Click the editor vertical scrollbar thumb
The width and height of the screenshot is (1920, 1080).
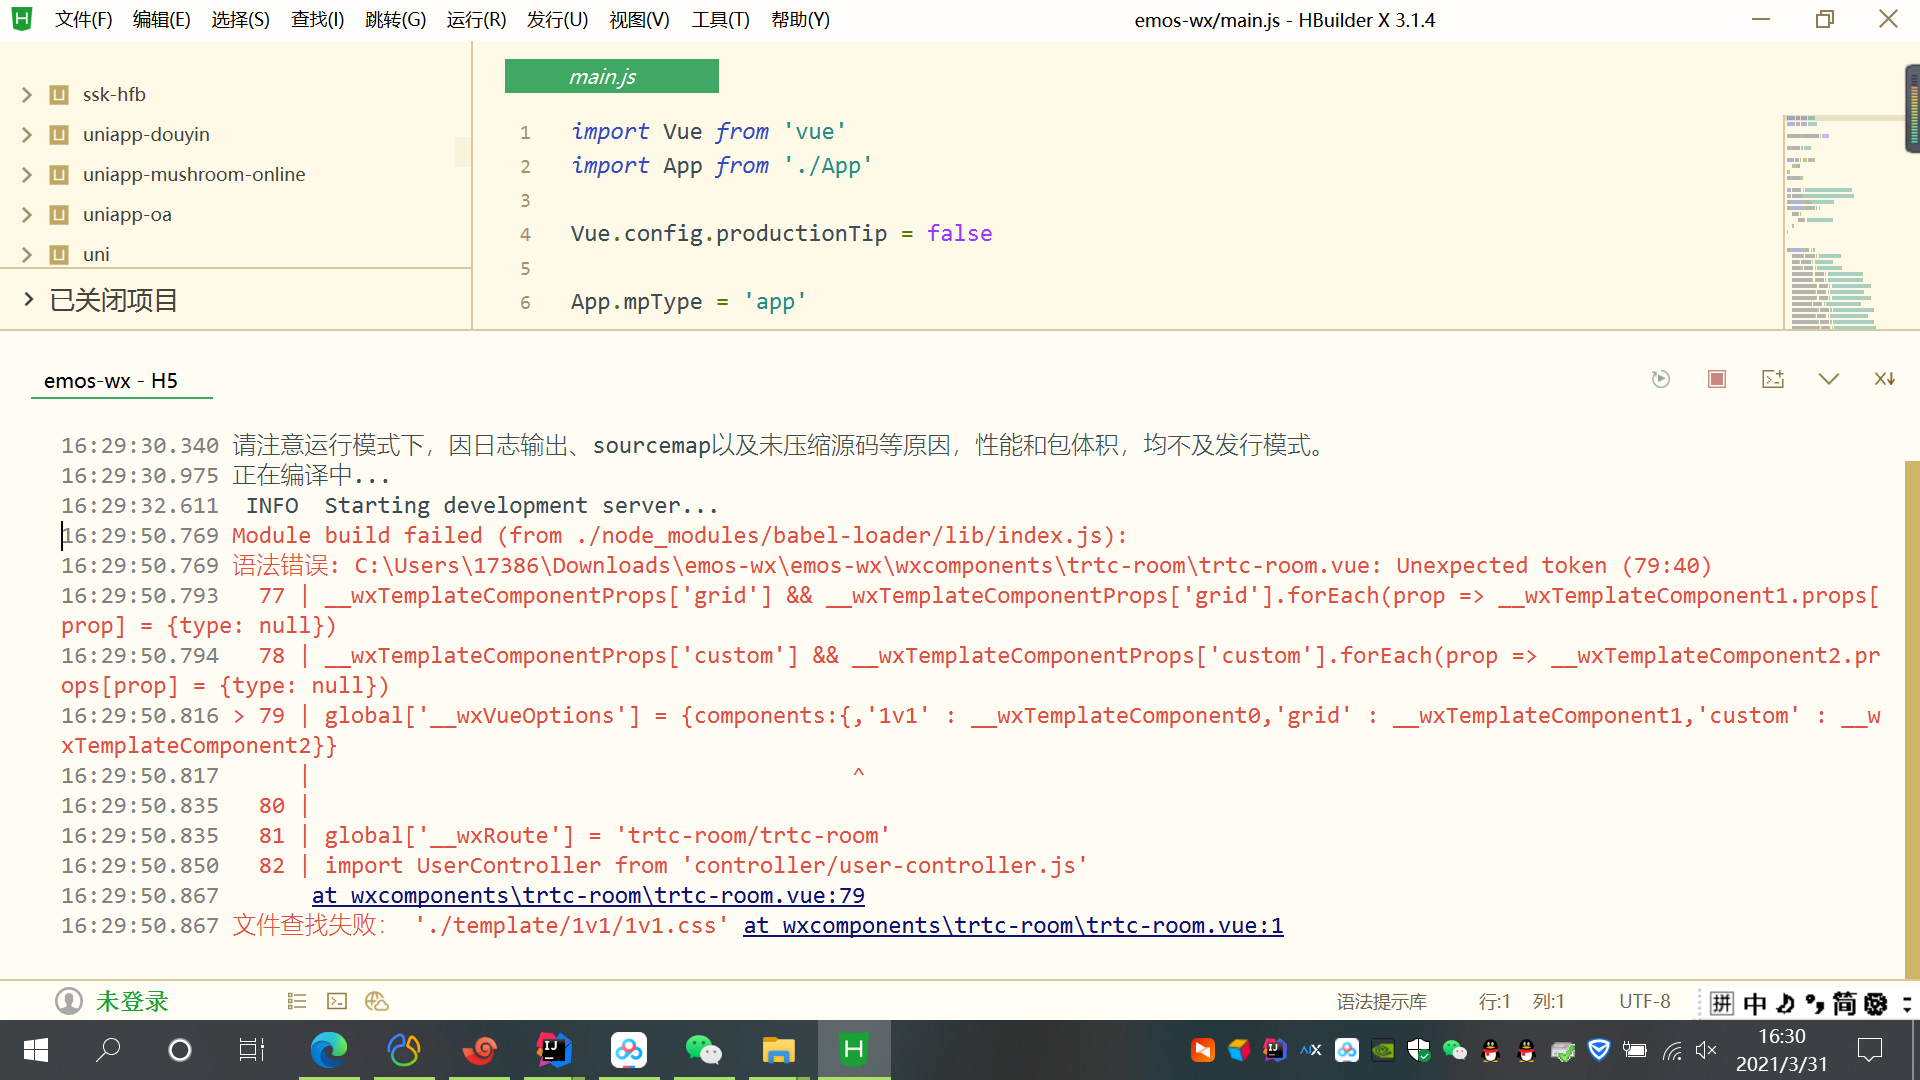tap(1912, 109)
